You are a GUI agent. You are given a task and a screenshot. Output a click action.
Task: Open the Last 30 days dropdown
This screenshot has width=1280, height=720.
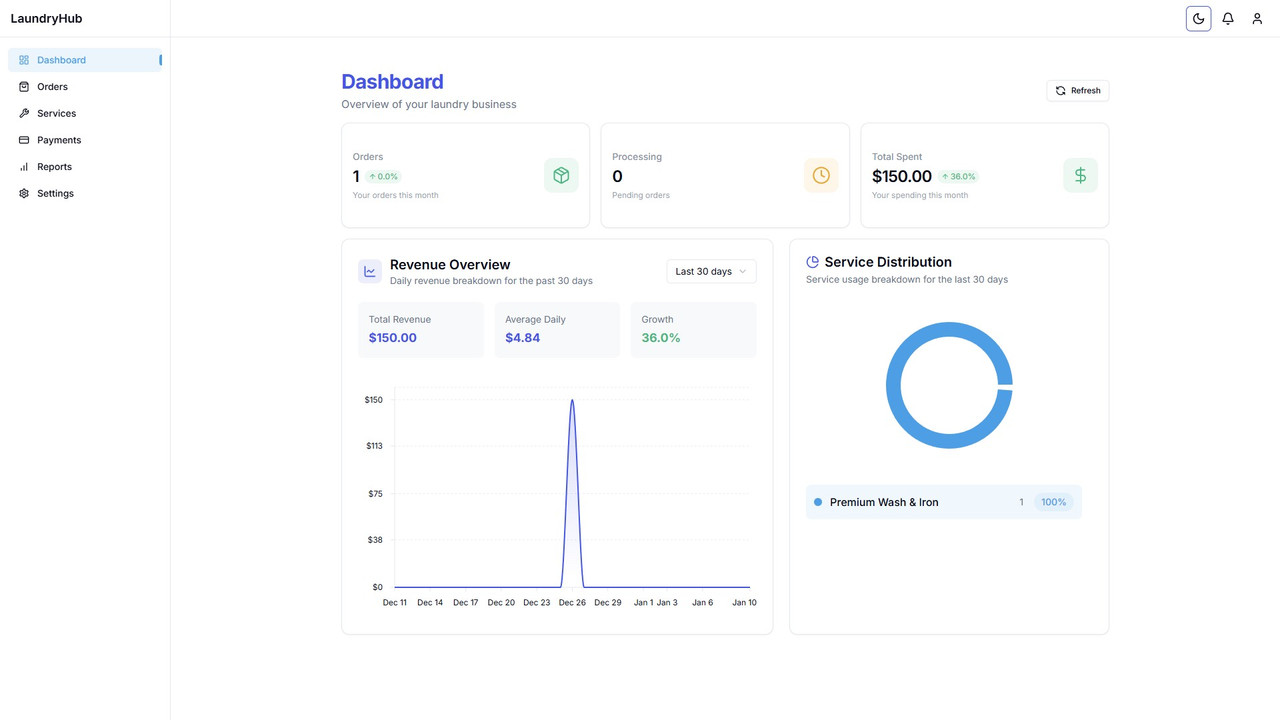tap(710, 270)
